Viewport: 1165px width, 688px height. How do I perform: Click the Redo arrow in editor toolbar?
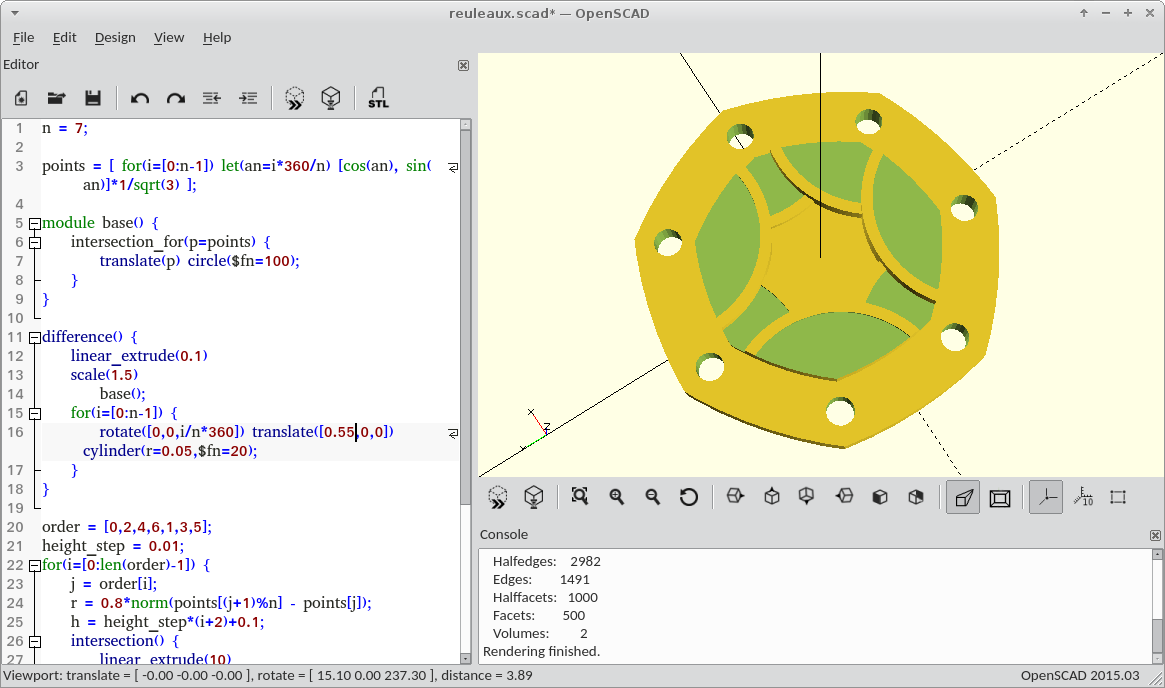[176, 98]
